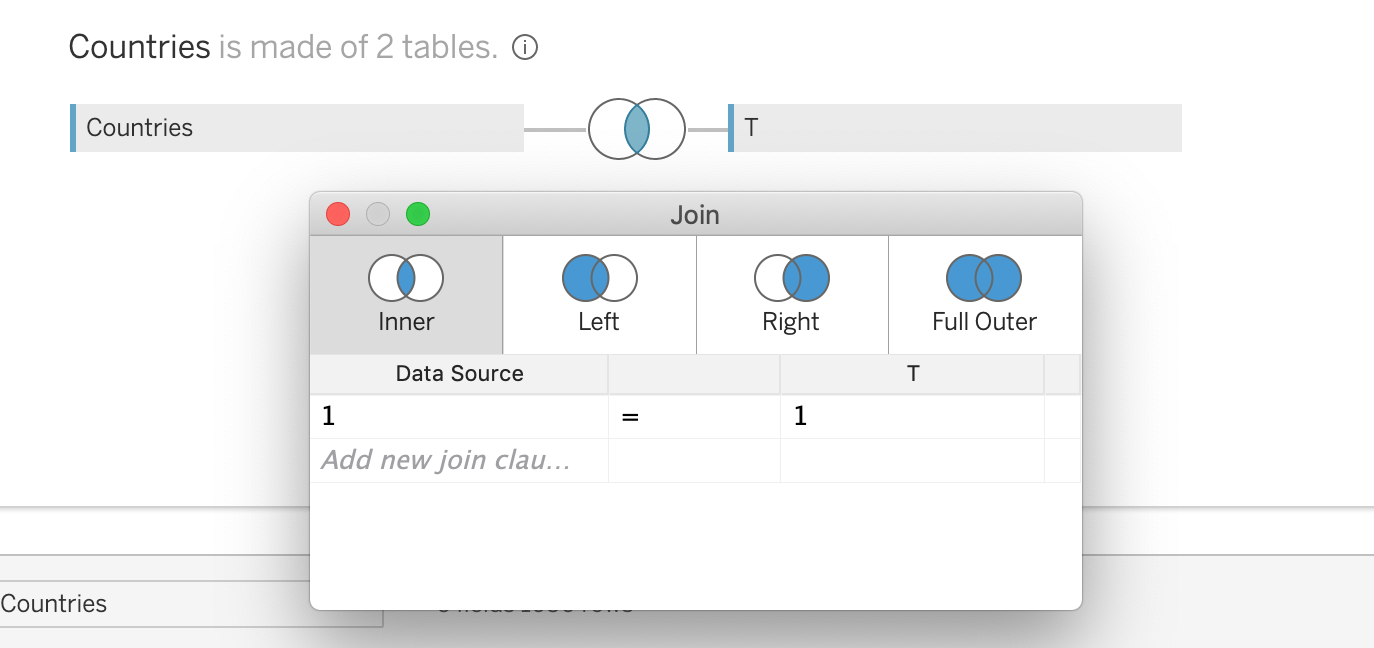
Task: Click the empty right-side cell of new join clause
Action: (911, 461)
